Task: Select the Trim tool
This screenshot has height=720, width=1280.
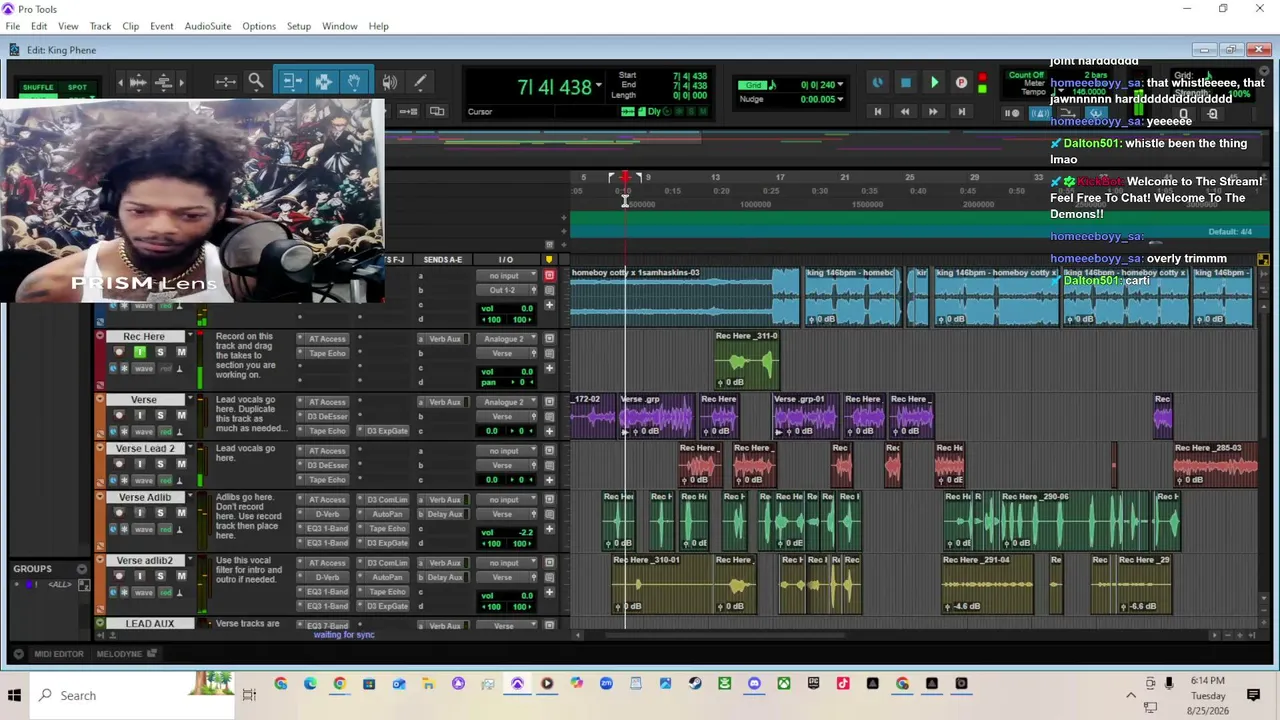Action: point(291,82)
